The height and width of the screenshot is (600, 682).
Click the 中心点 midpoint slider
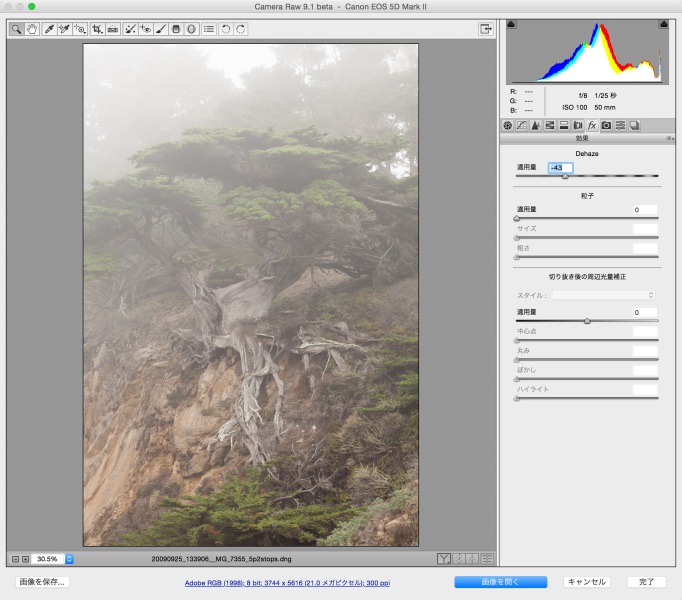click(587, 340)
